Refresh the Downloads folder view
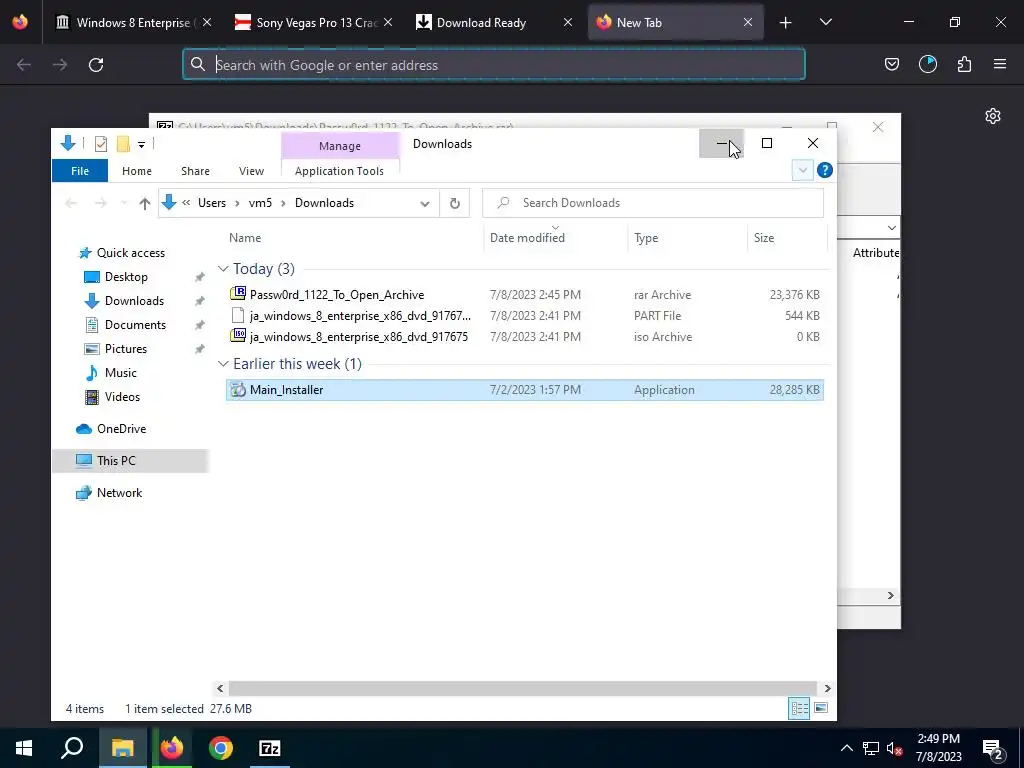This screenshot has width=1024, height=768. point(455,203)
